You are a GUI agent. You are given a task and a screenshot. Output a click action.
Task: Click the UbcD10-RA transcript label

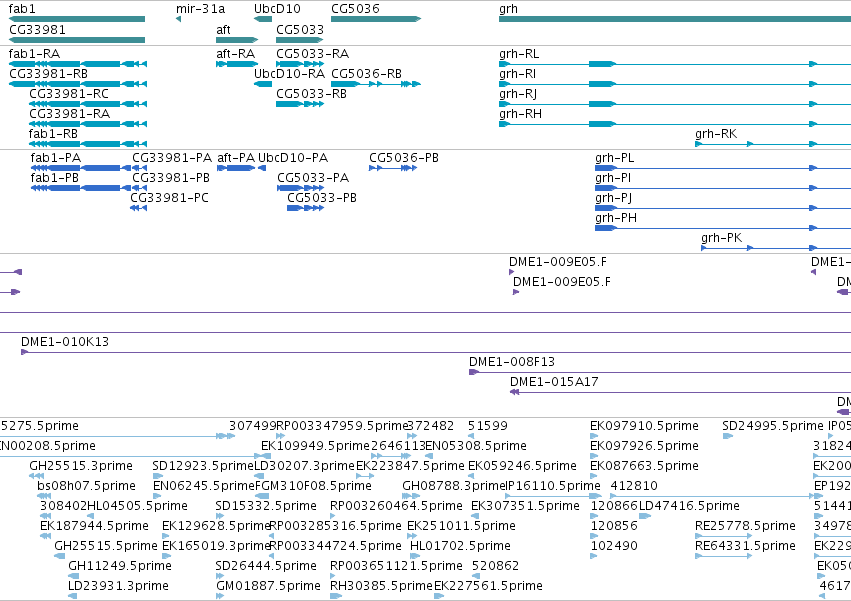[289, 73]
